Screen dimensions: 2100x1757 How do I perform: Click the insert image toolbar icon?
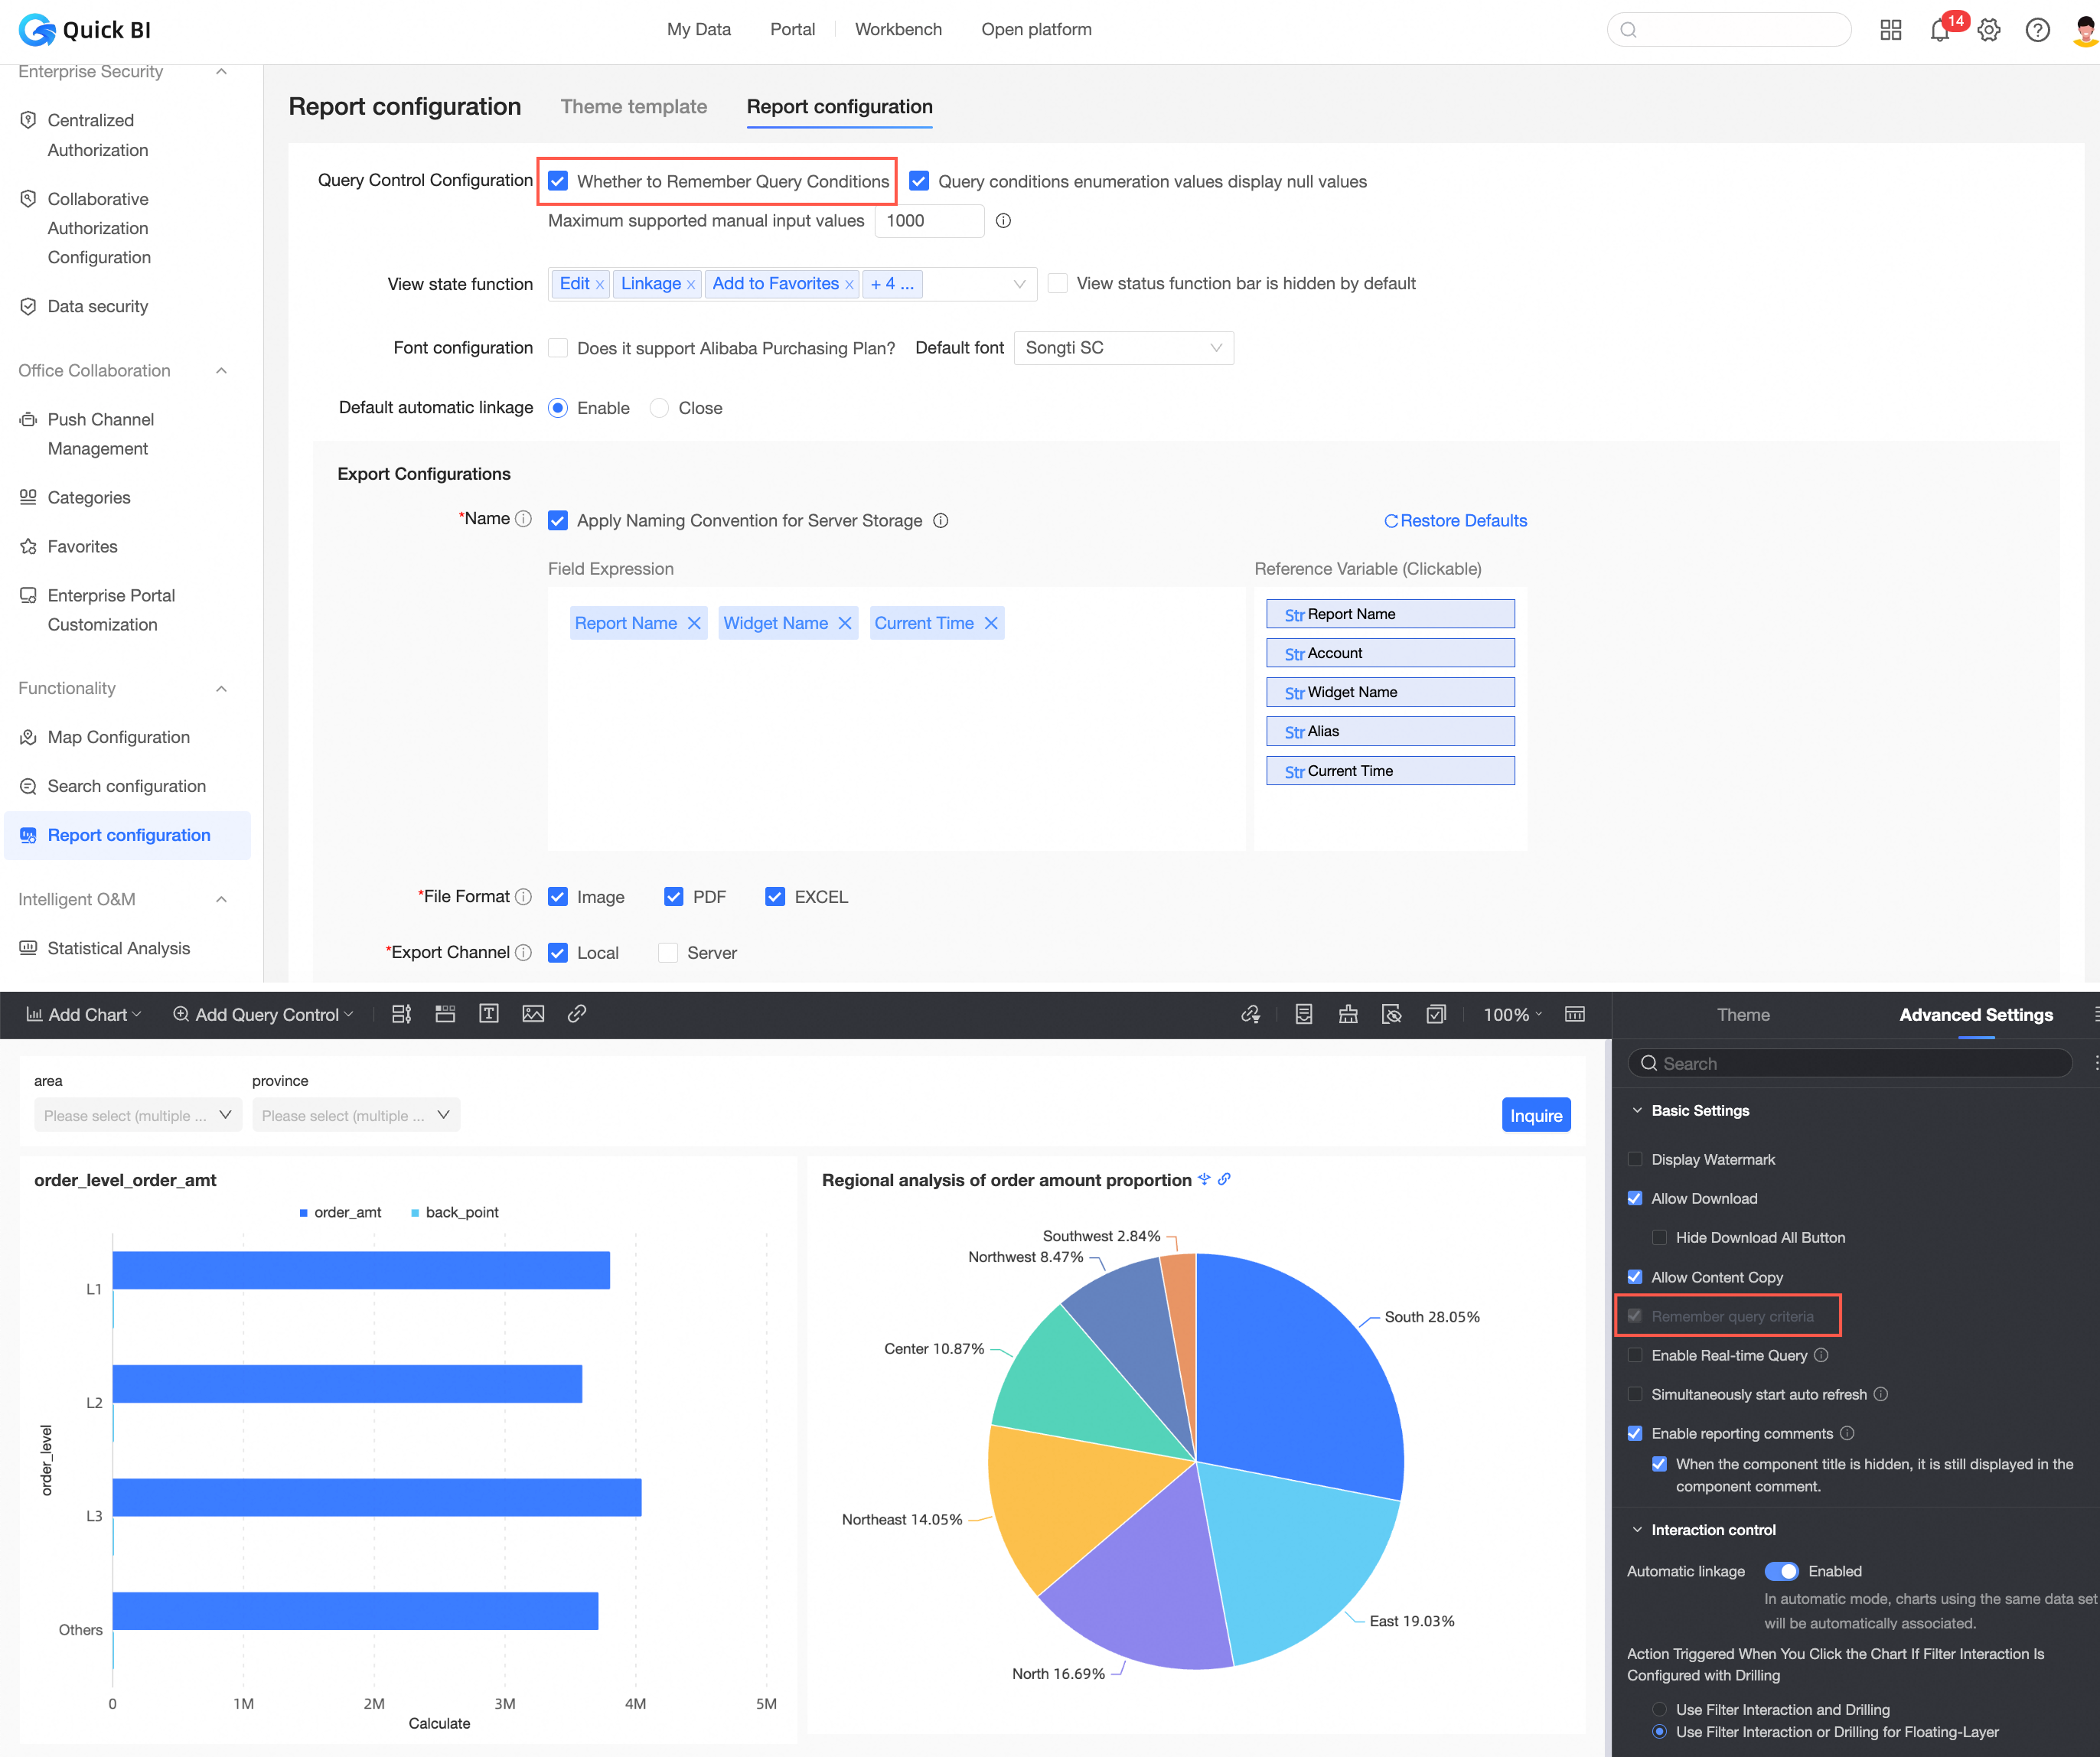[x=533, y=1014]
